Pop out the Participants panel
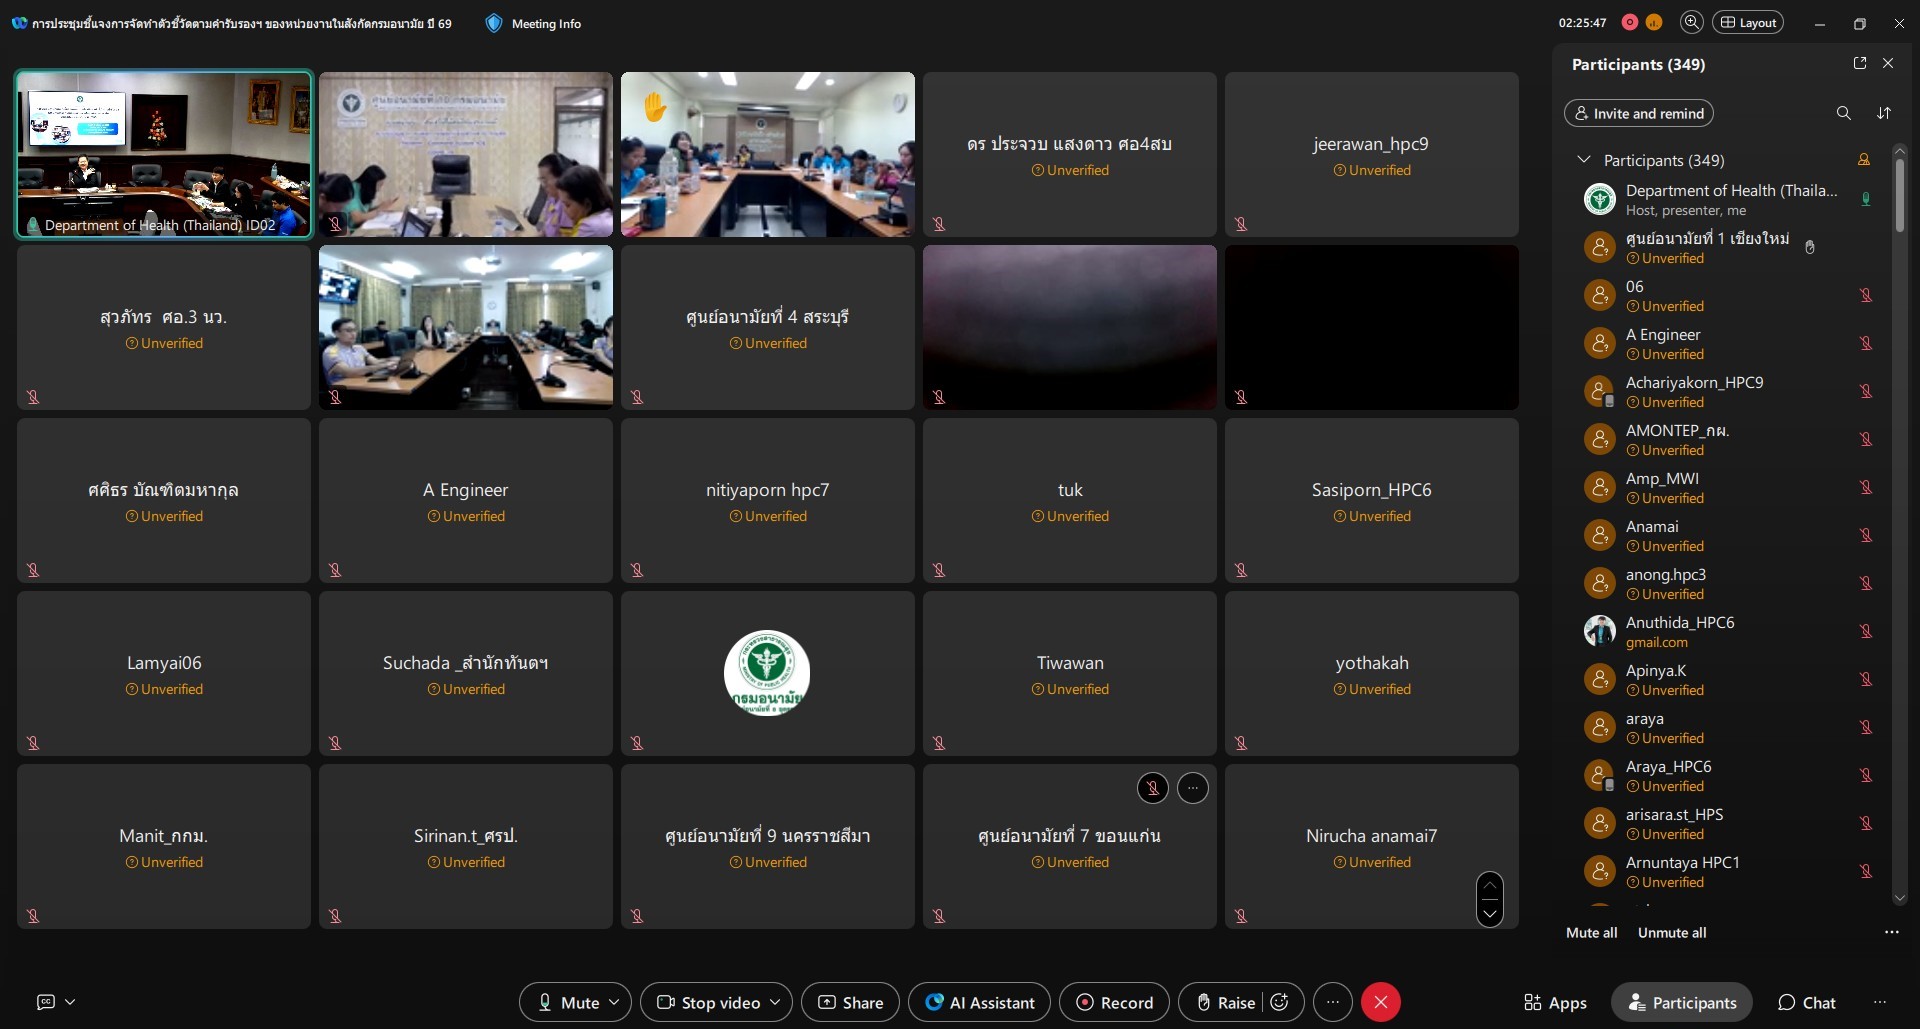This screenshot has height=1029, width=1920. coord(1860,63)
